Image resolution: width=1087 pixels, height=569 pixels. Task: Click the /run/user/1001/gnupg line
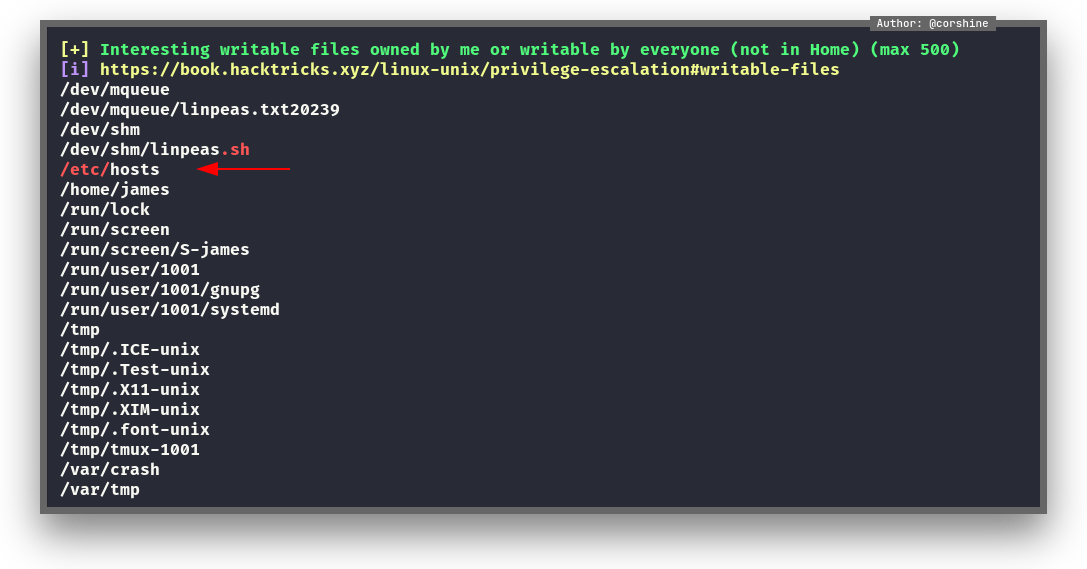pyautogui.click(x=160, y=290)
